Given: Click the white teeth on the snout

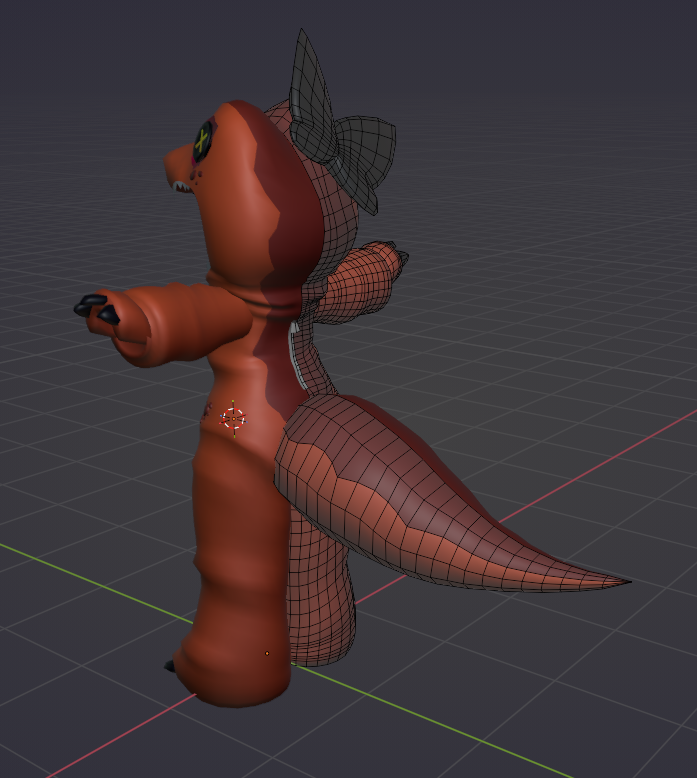Looking at the screenshot, I should (181, 186).
